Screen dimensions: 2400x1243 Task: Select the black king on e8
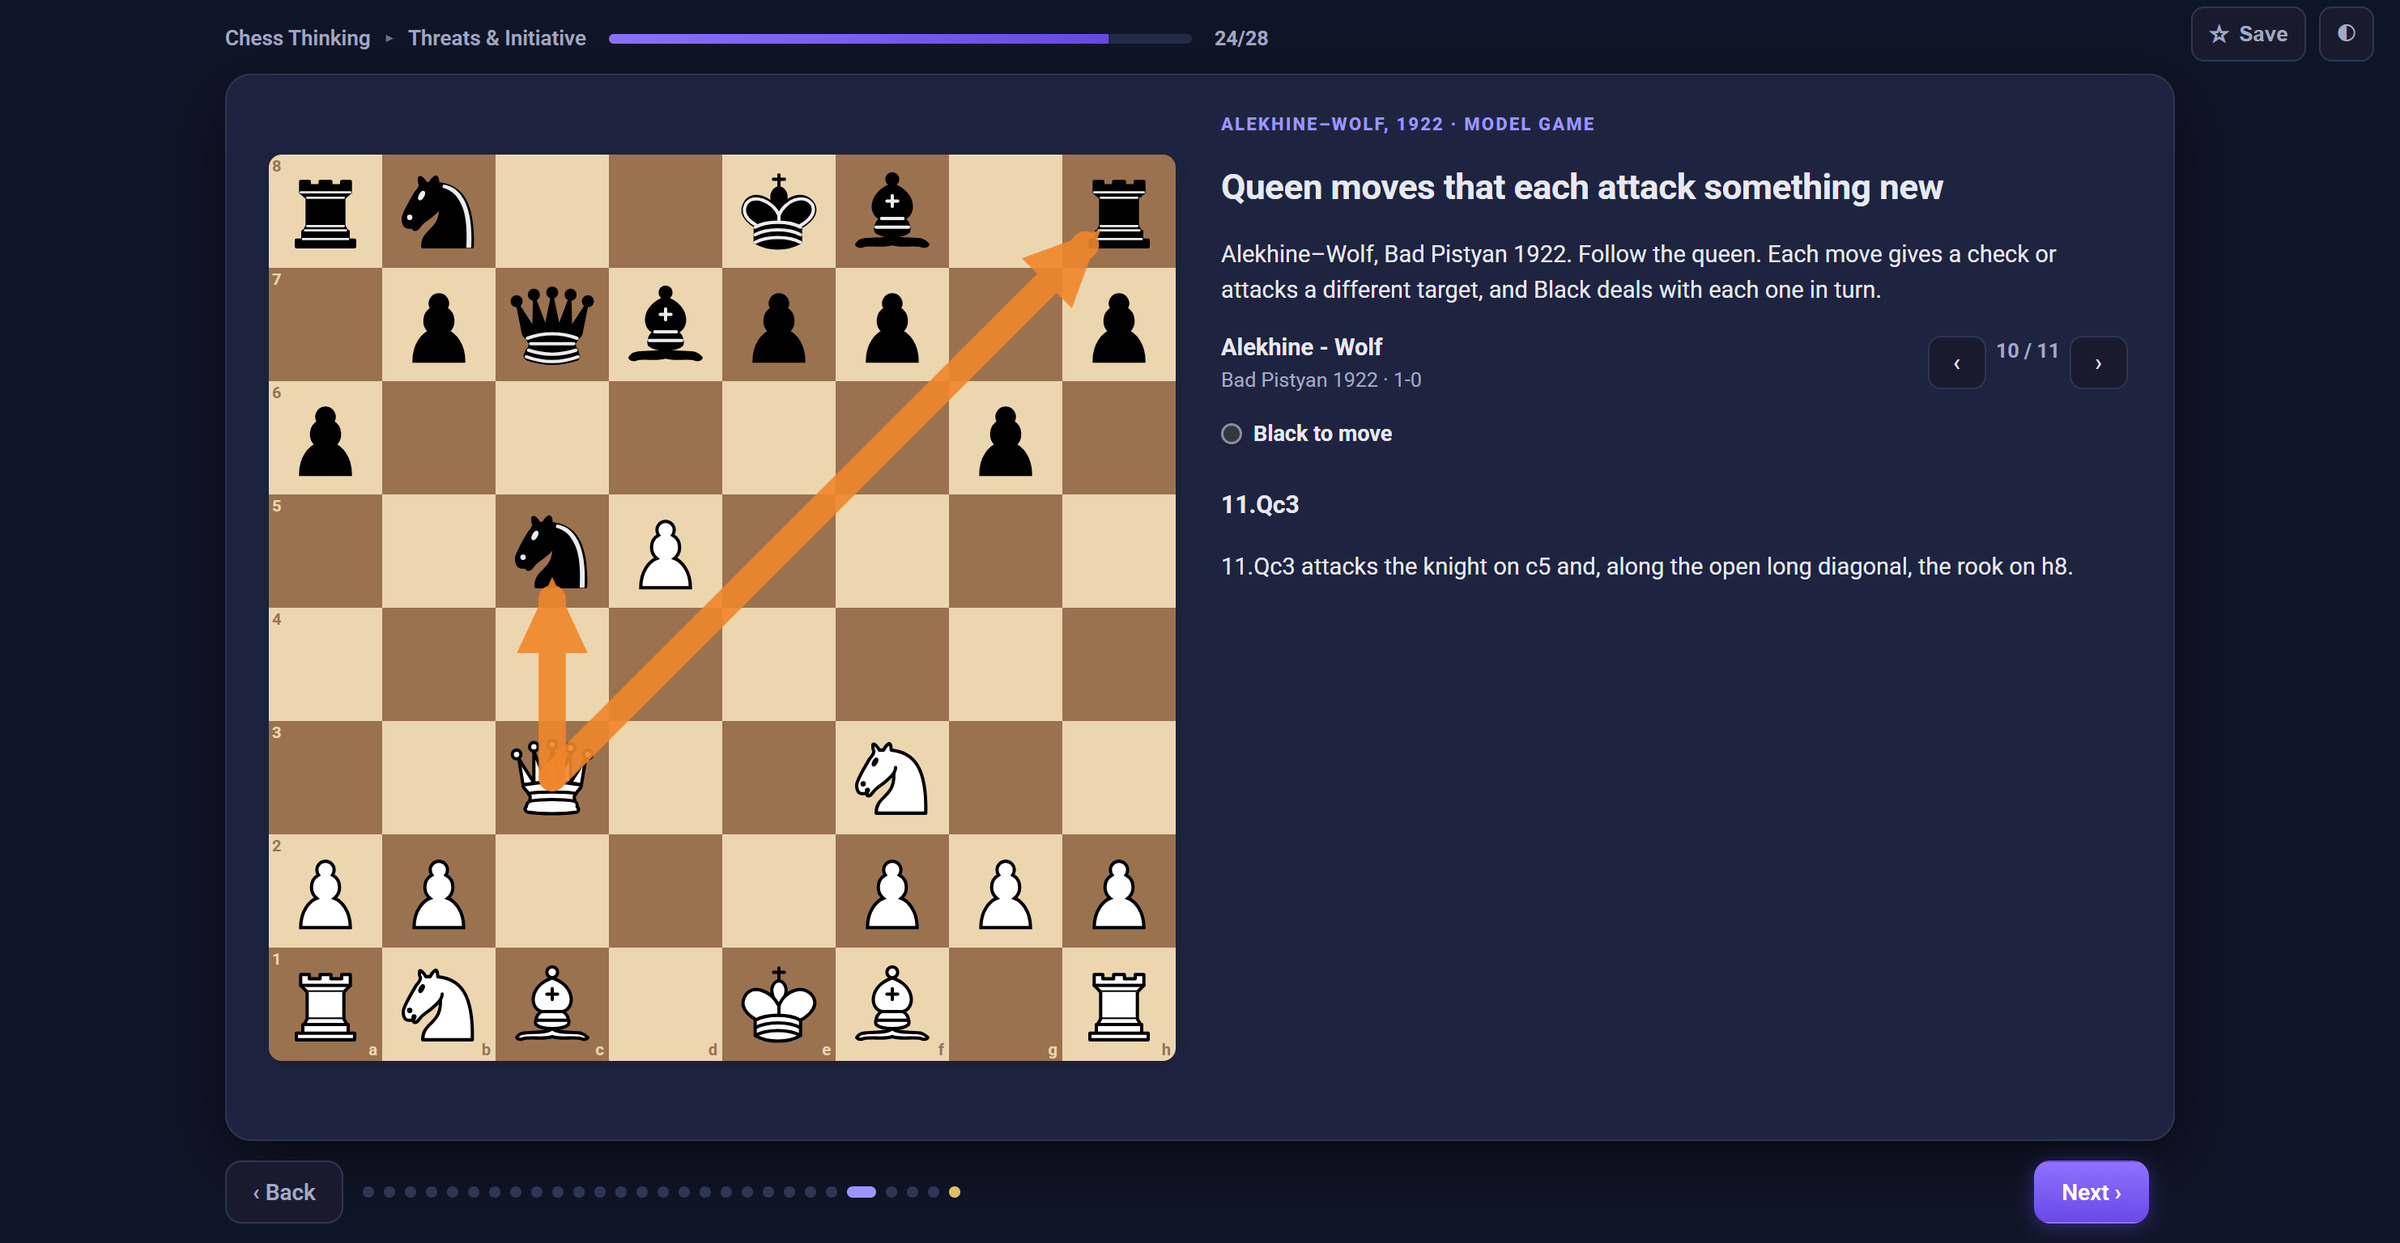[779, 211]
